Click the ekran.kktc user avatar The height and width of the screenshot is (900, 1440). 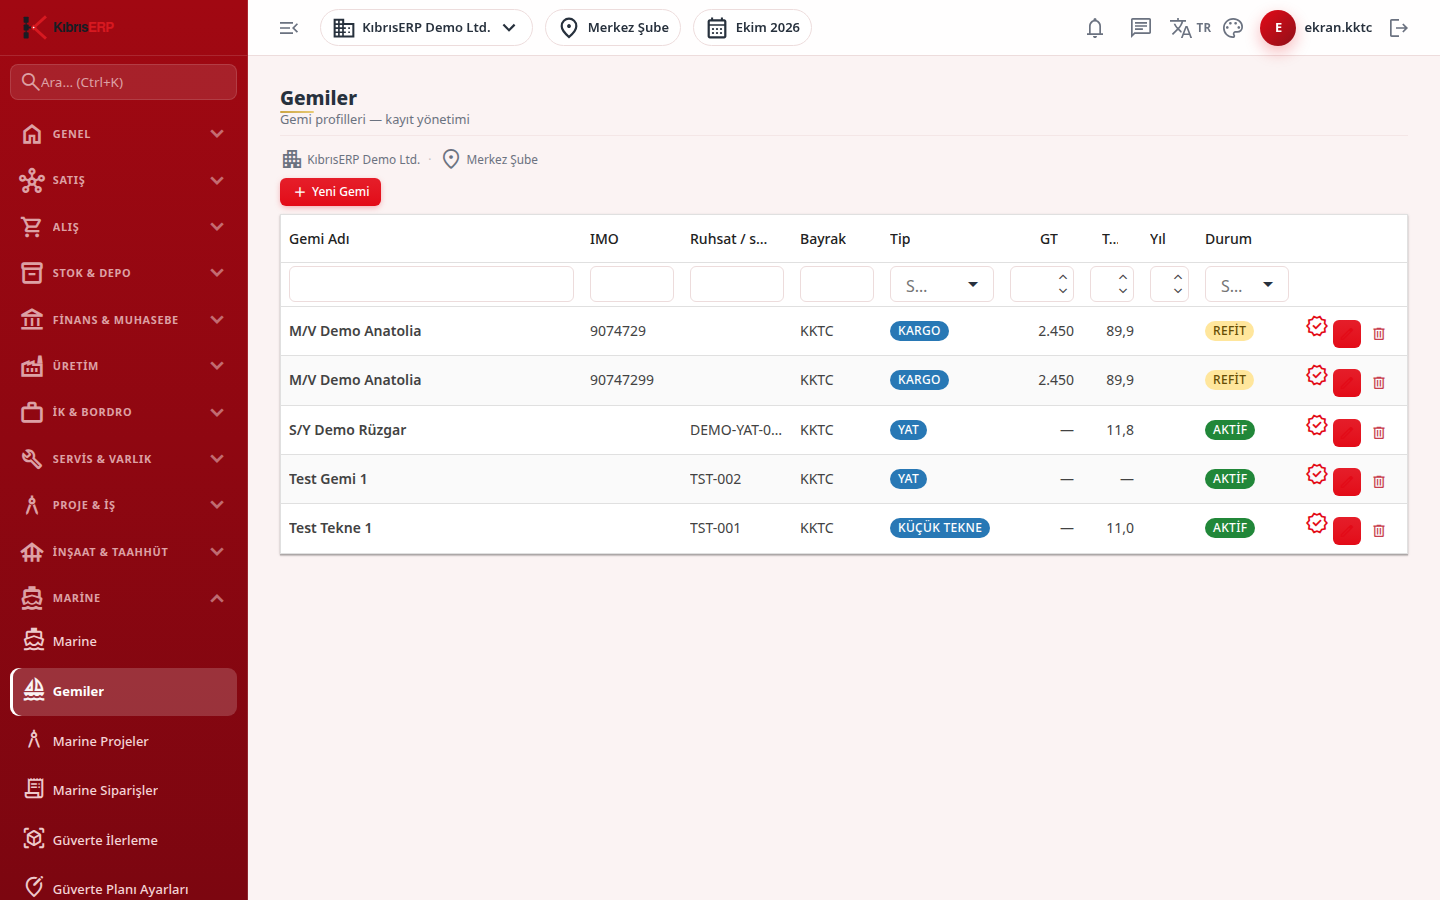pyautogui.click(x=1278, y=28)
